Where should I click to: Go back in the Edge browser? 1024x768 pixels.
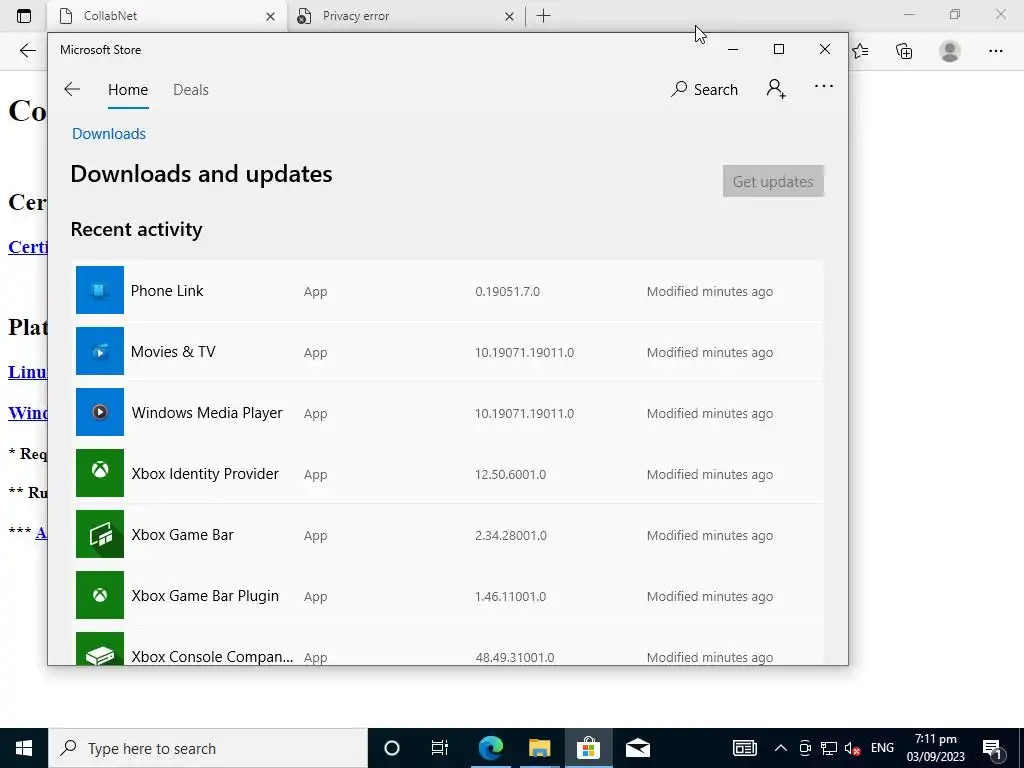(x=27, y=51)
